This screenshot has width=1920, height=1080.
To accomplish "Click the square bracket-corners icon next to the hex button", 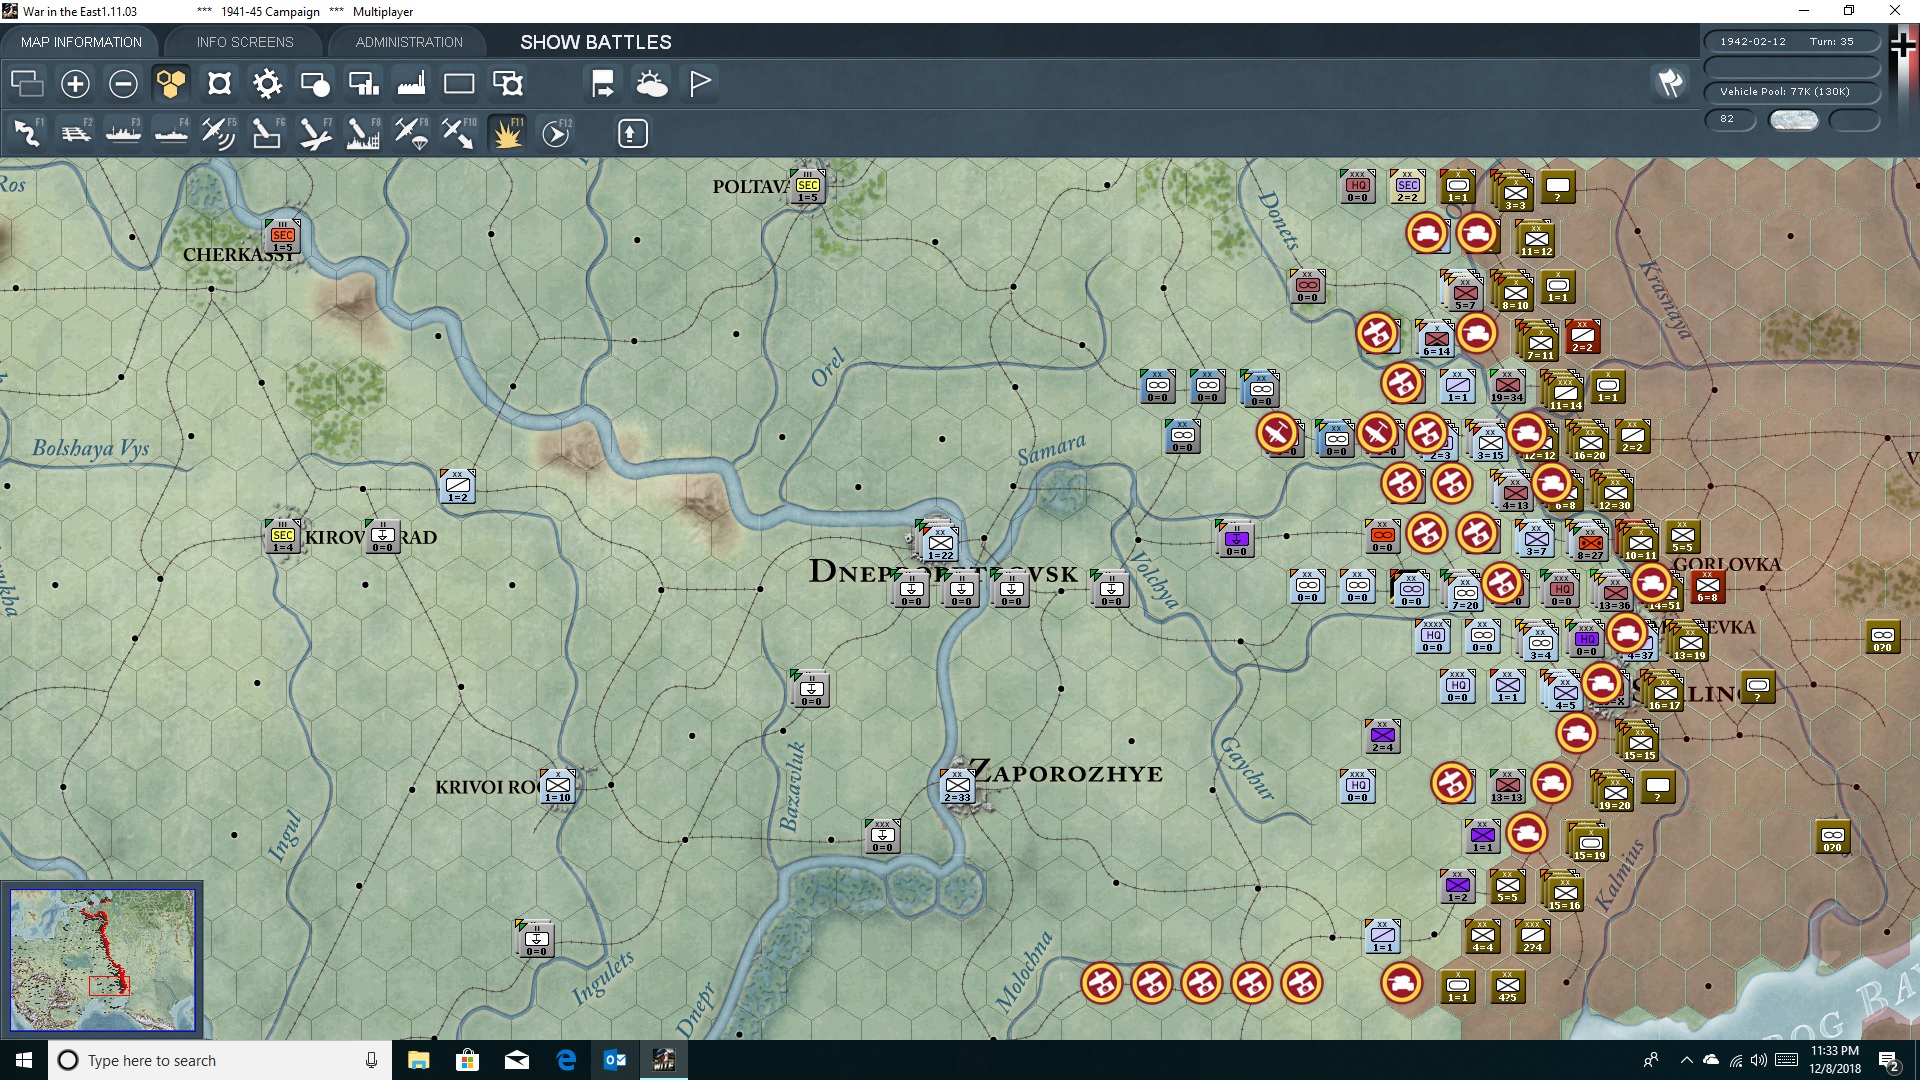I will [x=219, y=84].
